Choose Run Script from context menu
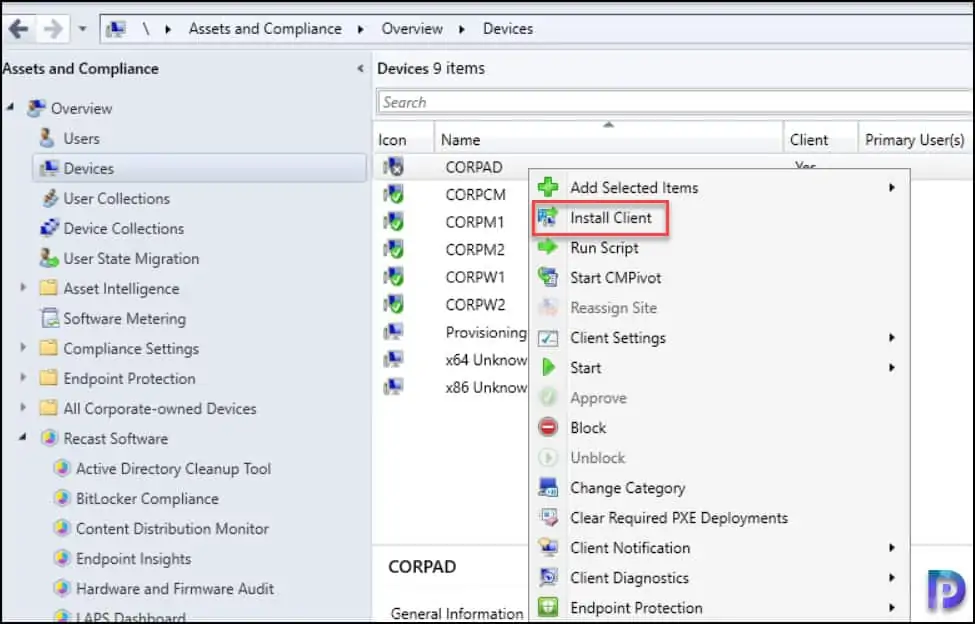Screen dimensions: 975x624 [x=604, y=248]
